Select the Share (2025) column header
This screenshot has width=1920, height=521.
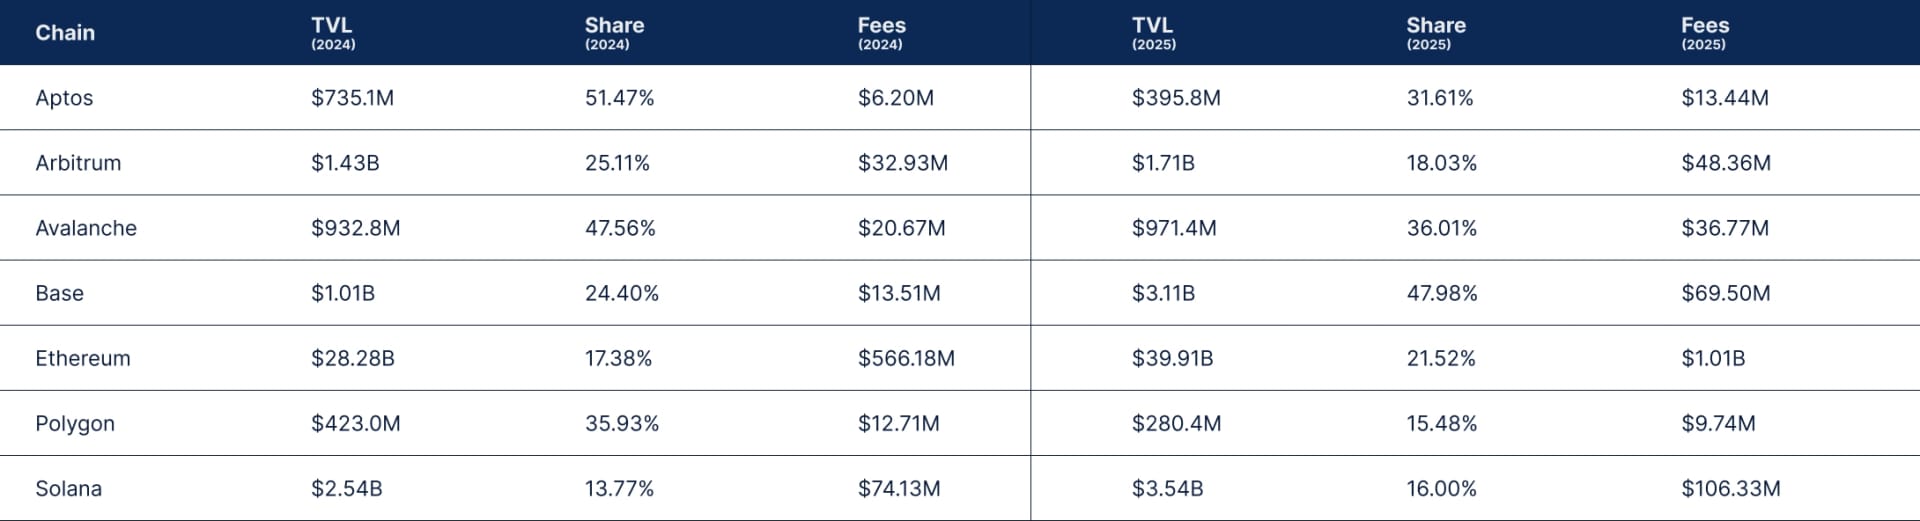point(1436,32)
